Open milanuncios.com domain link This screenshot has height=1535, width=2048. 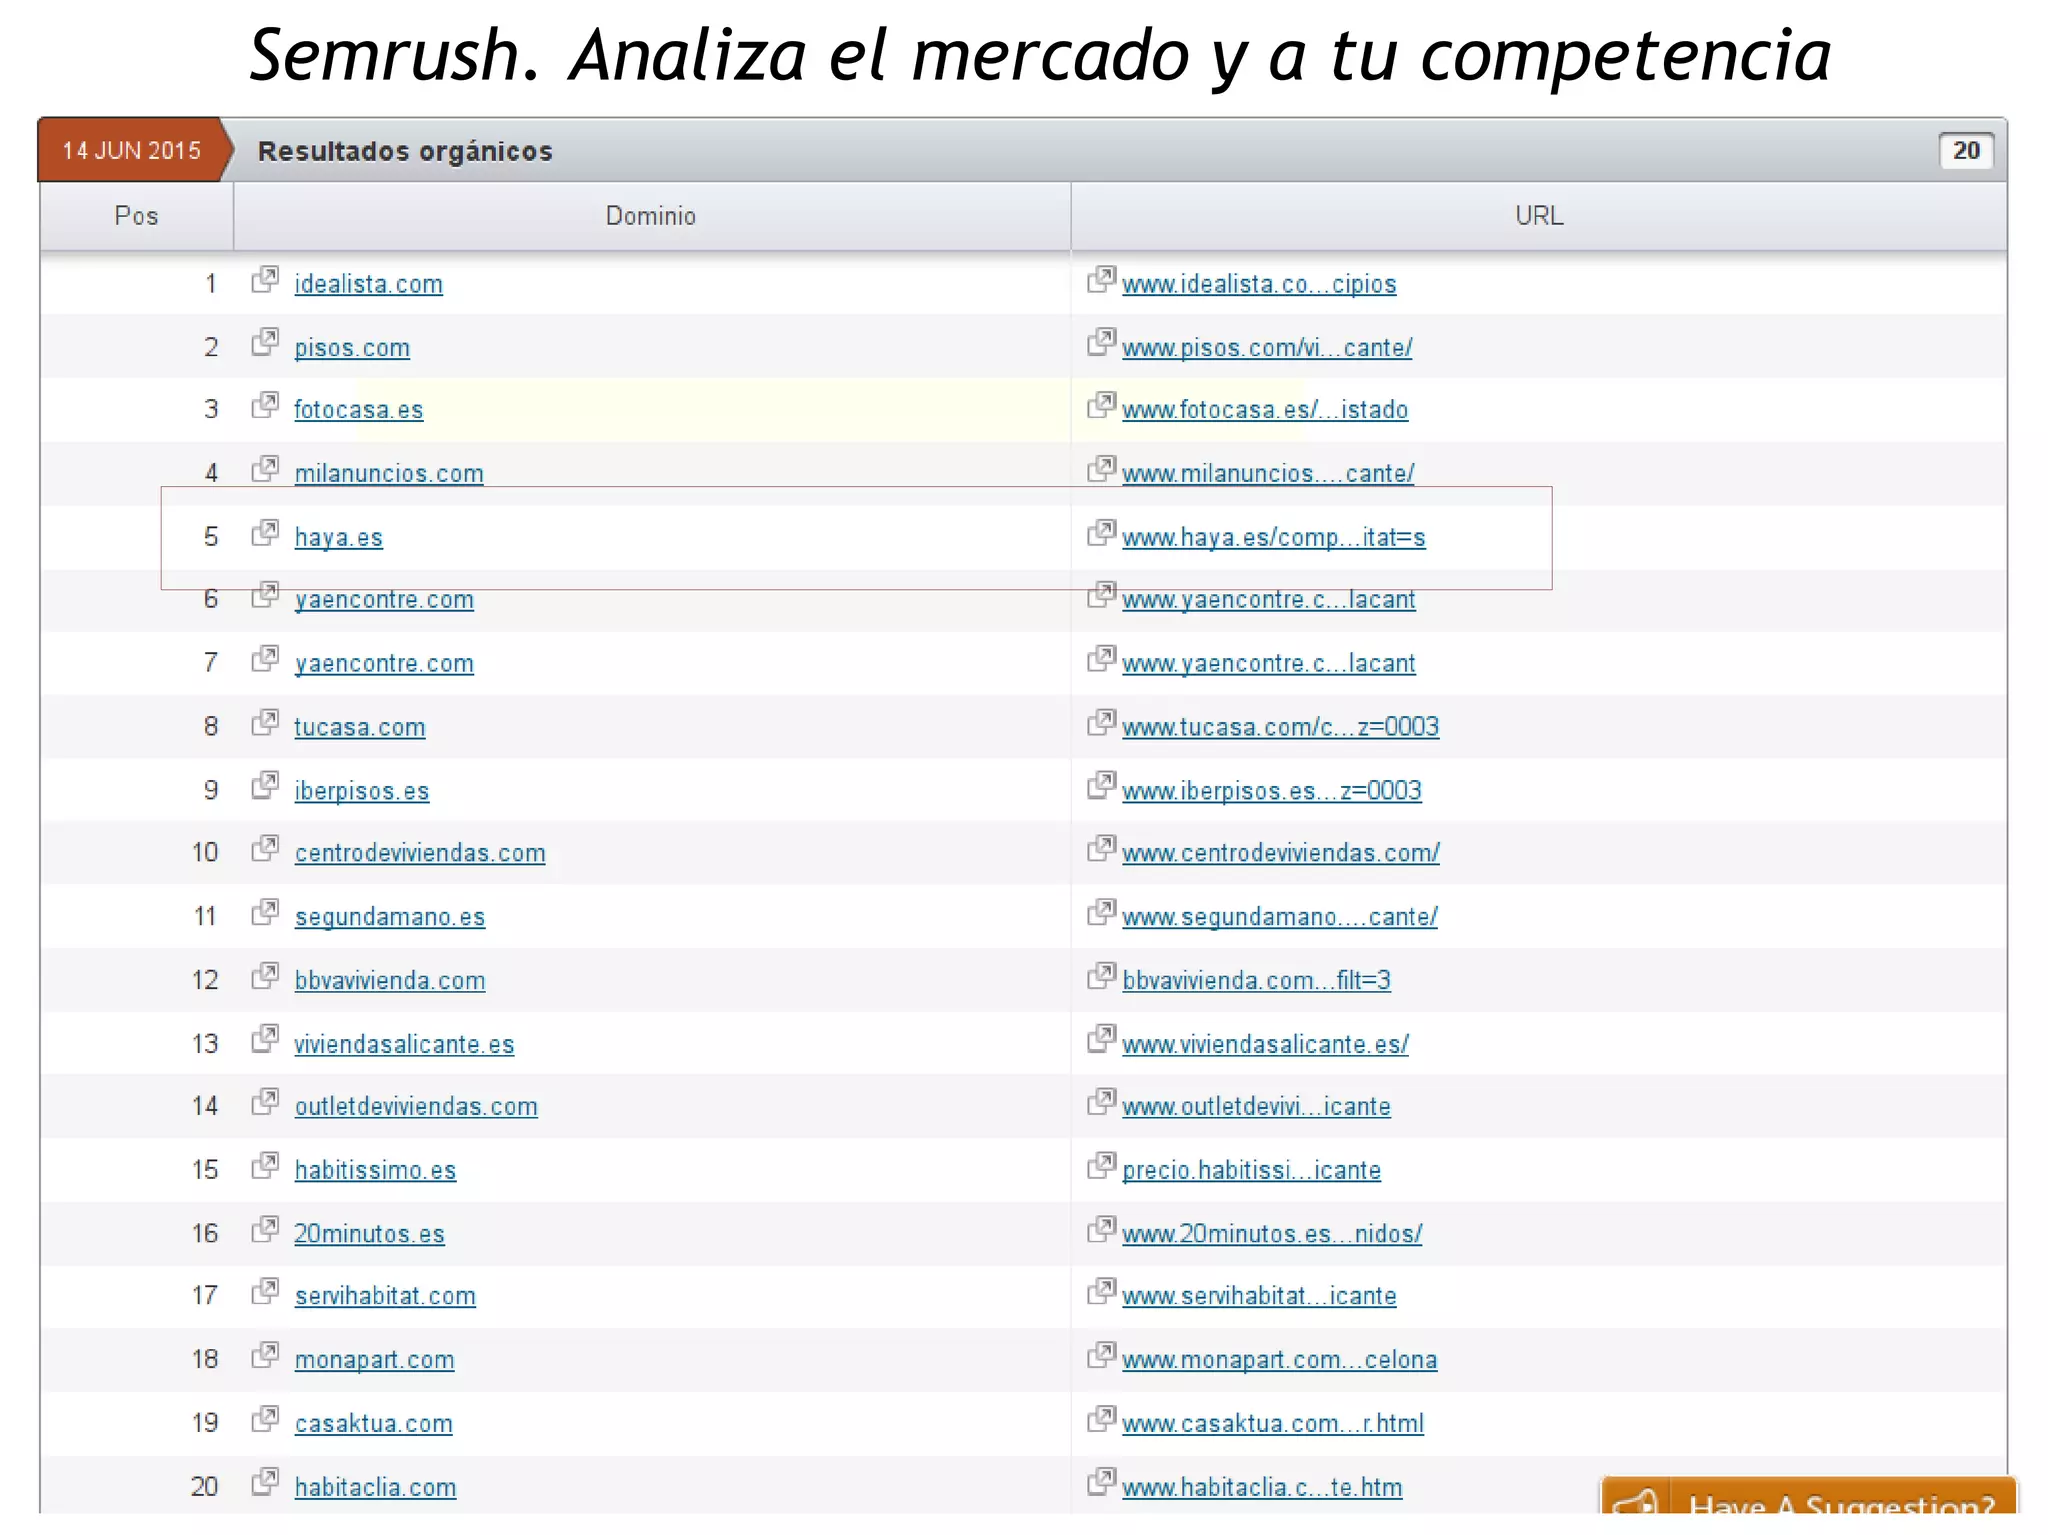click(389, 474)
